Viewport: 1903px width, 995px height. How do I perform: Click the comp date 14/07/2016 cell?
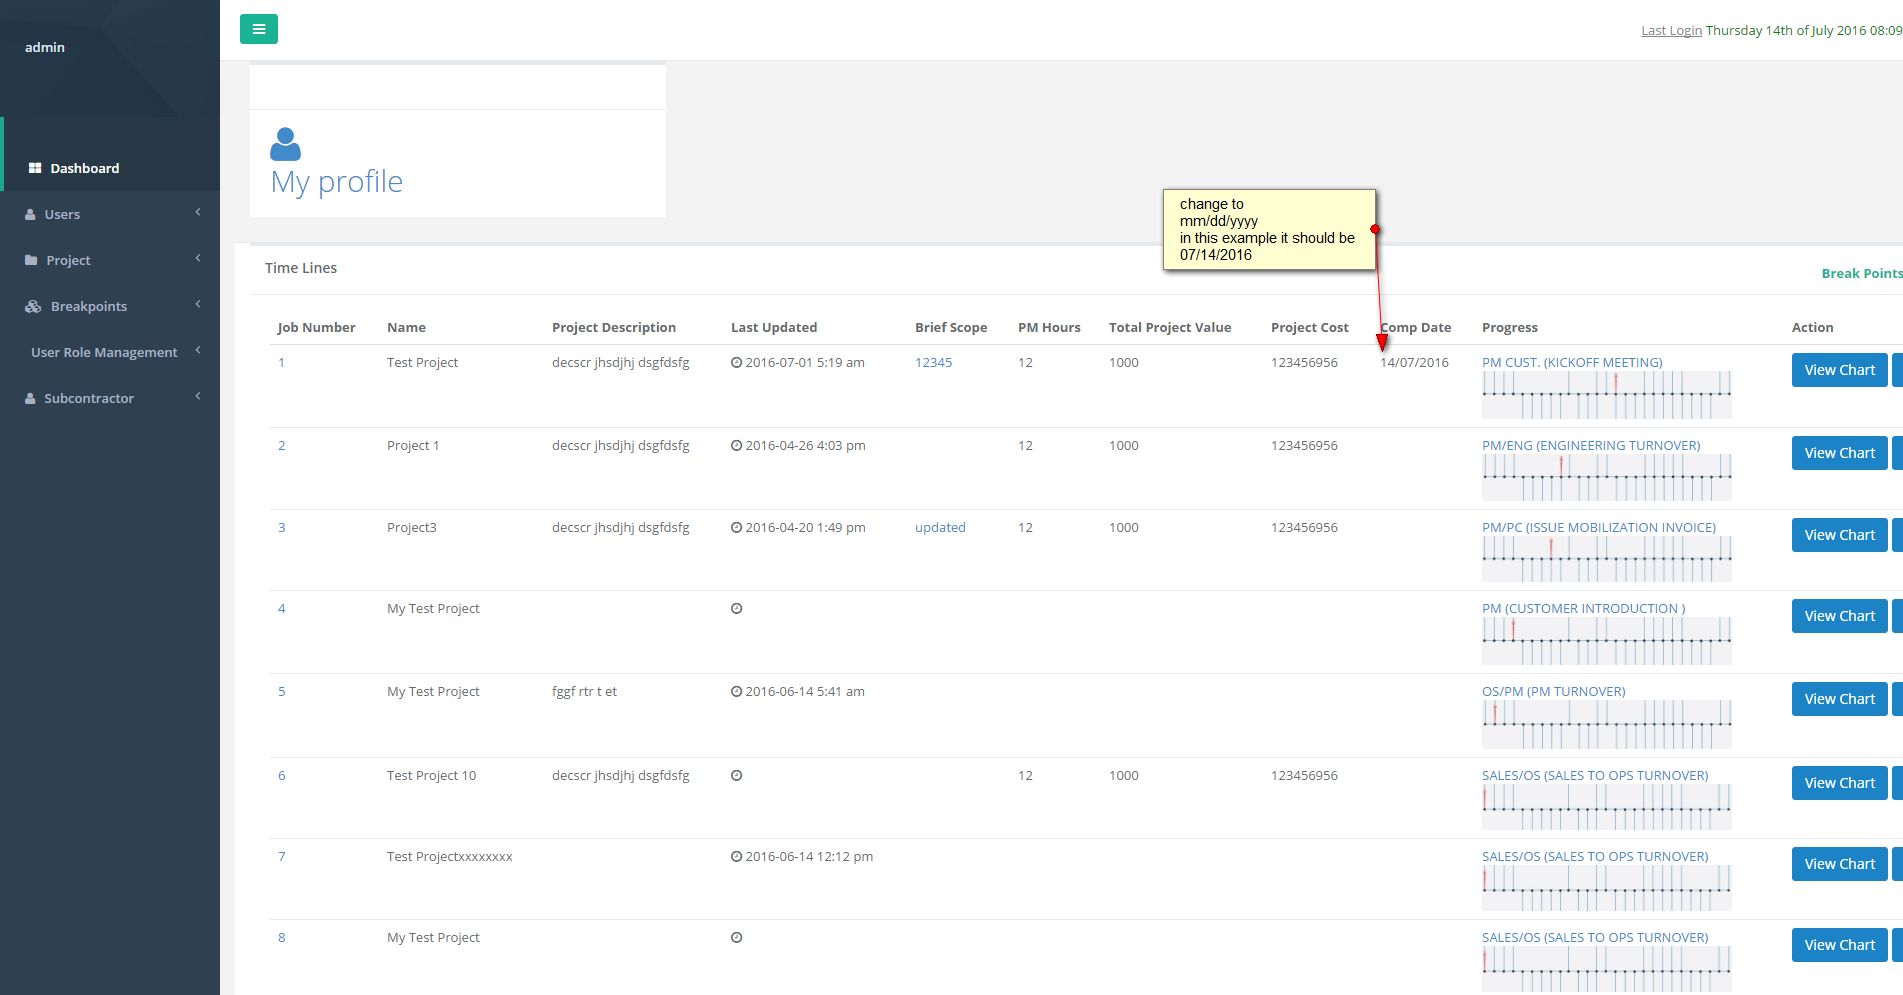click(x=1414, y=362)
